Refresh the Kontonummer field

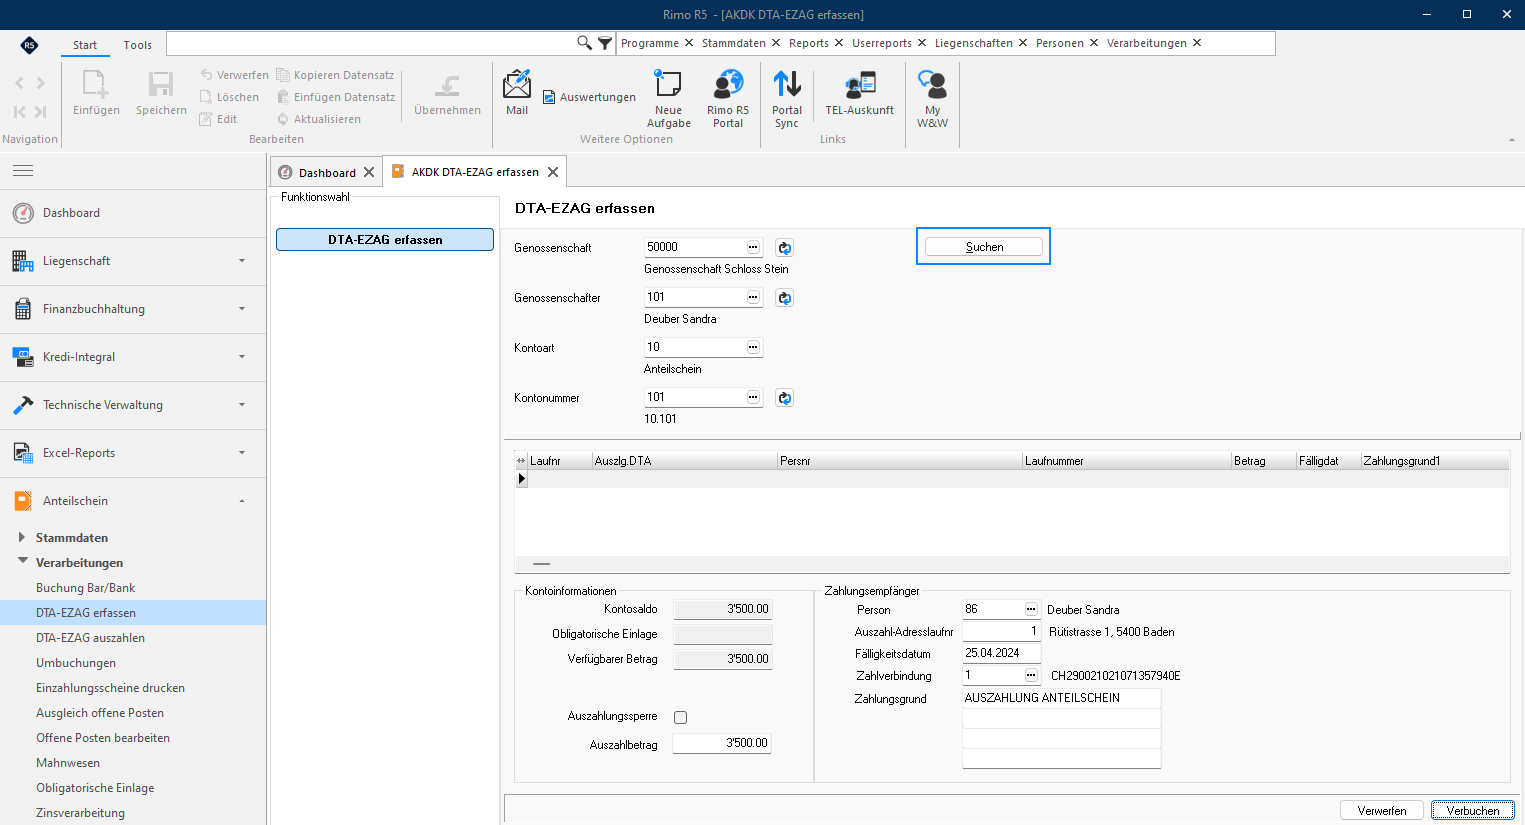click(785, 398)
